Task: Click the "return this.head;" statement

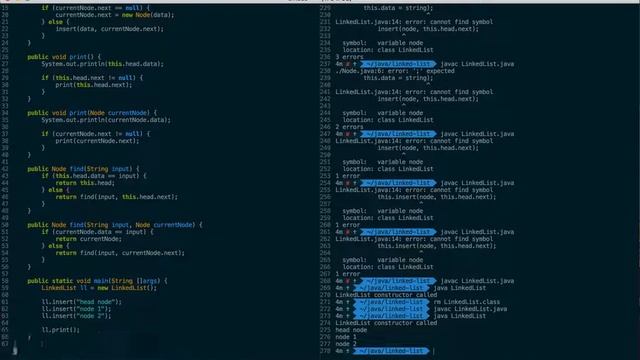Action: (x=85, y=183)
